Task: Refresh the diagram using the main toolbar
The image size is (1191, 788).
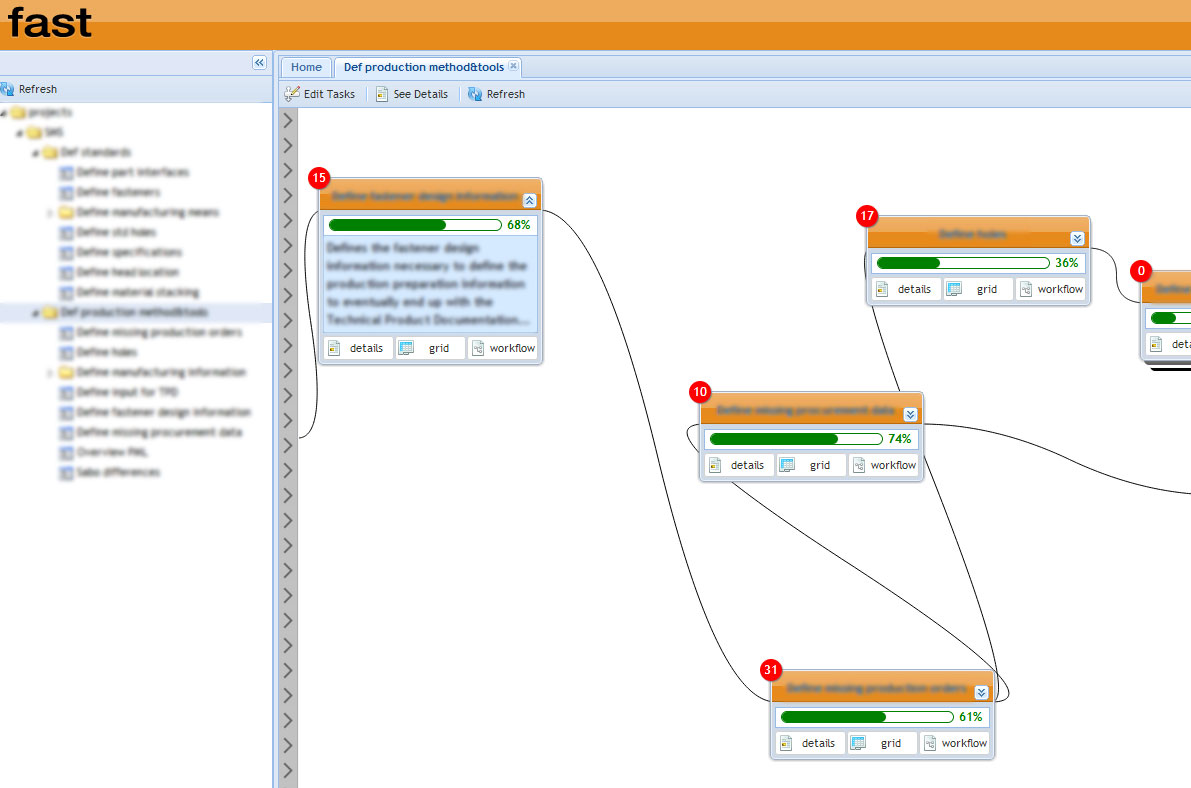Action: coord(497,94)
